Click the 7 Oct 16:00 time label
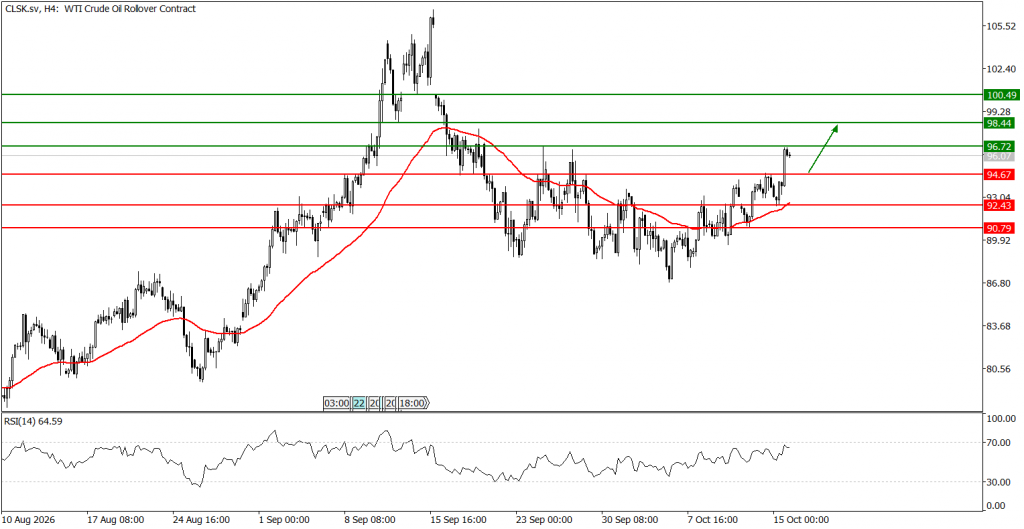This screenshot has height=529, width=1024. pyautogui.click(x=712, y=520)
